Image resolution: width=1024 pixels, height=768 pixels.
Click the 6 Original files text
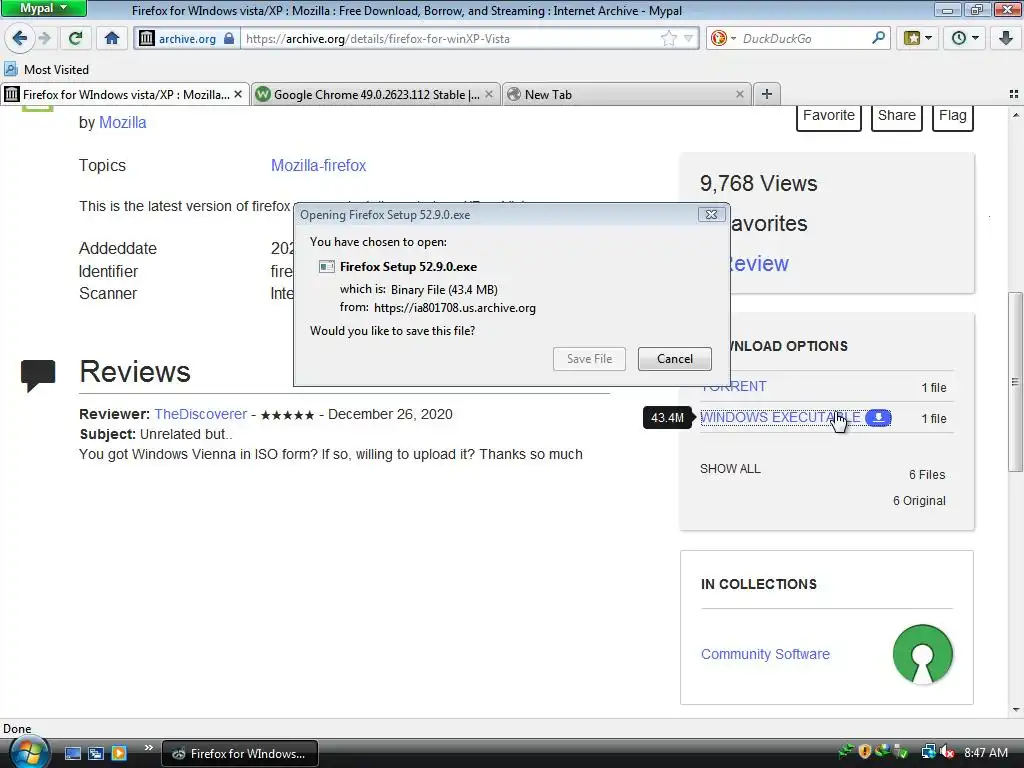(919, 501)
